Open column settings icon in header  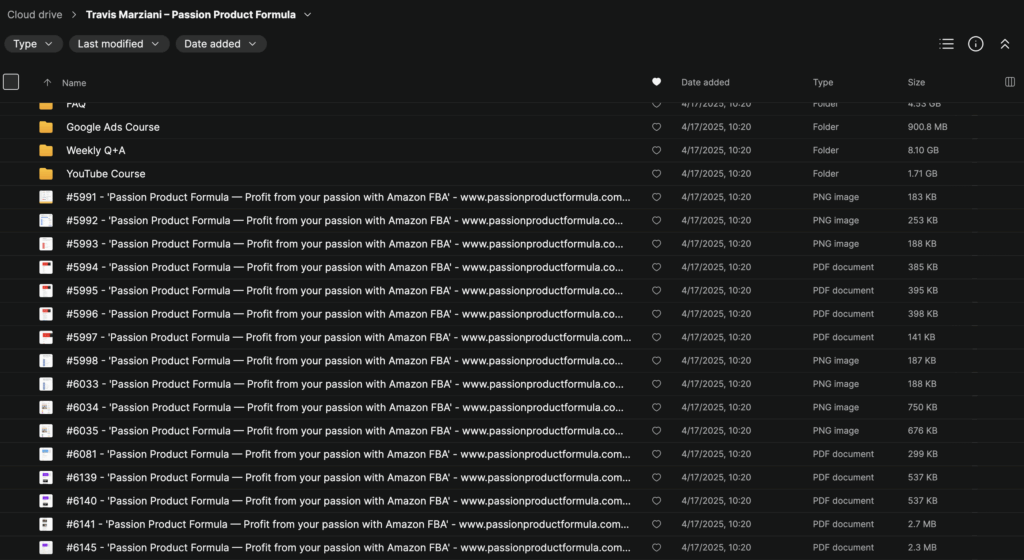pos(1009,82)
